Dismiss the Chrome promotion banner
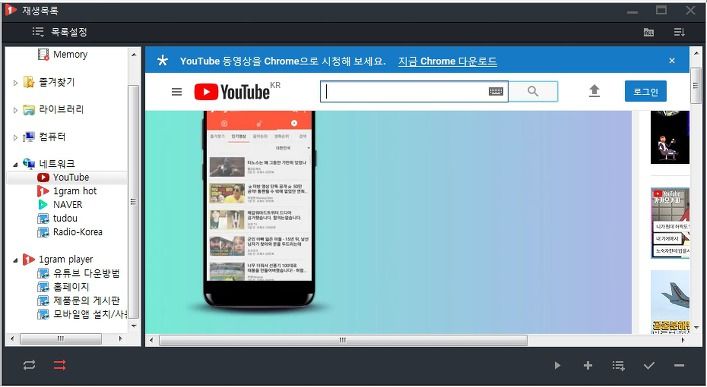The image size is (707, 387). click(672, 60)
